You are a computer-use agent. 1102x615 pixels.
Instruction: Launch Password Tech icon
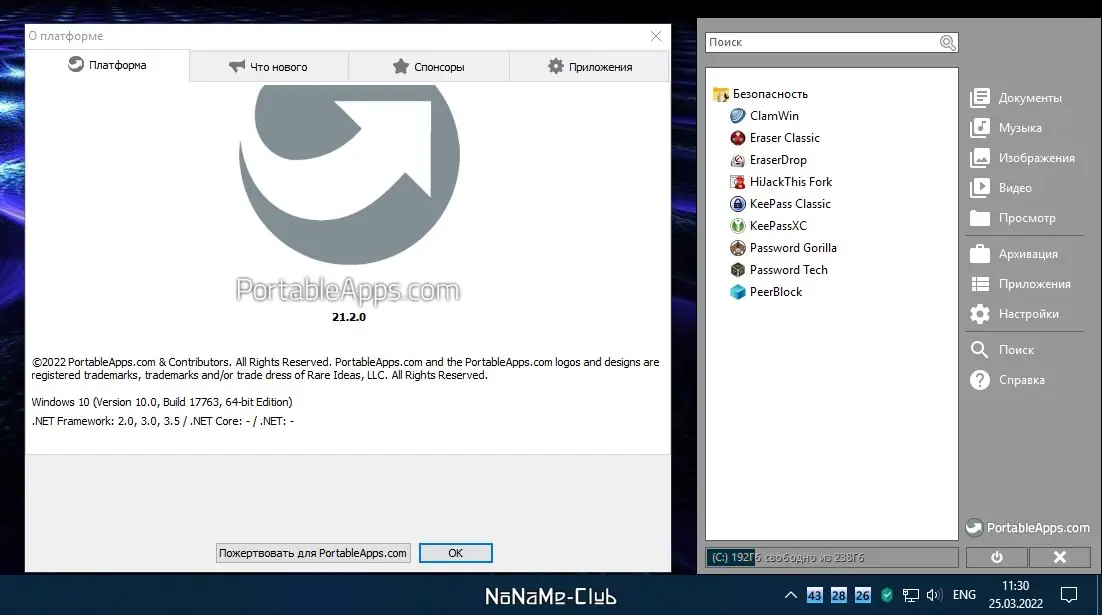737,270
